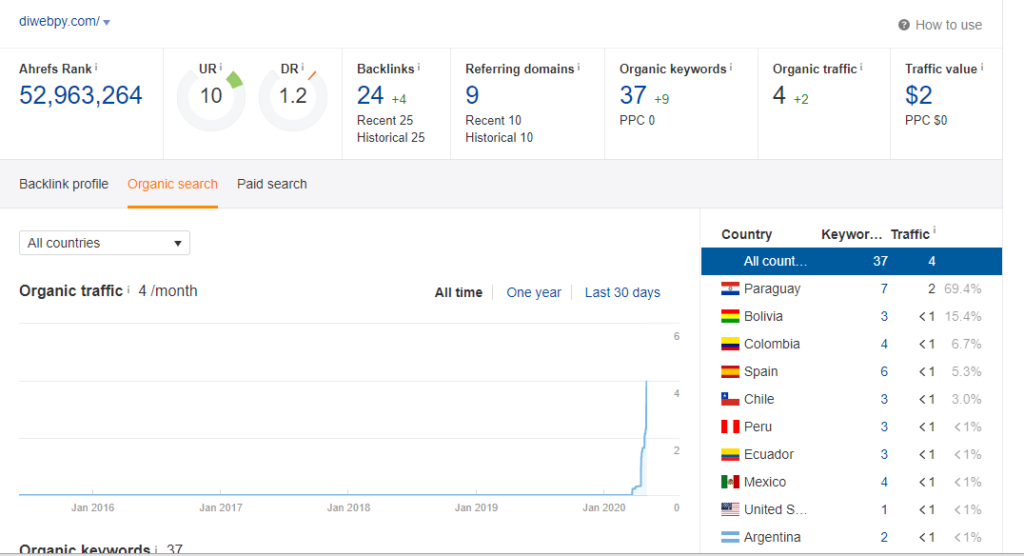
Task: Click the info icon next to Traffic value
Action: point(982,67)
